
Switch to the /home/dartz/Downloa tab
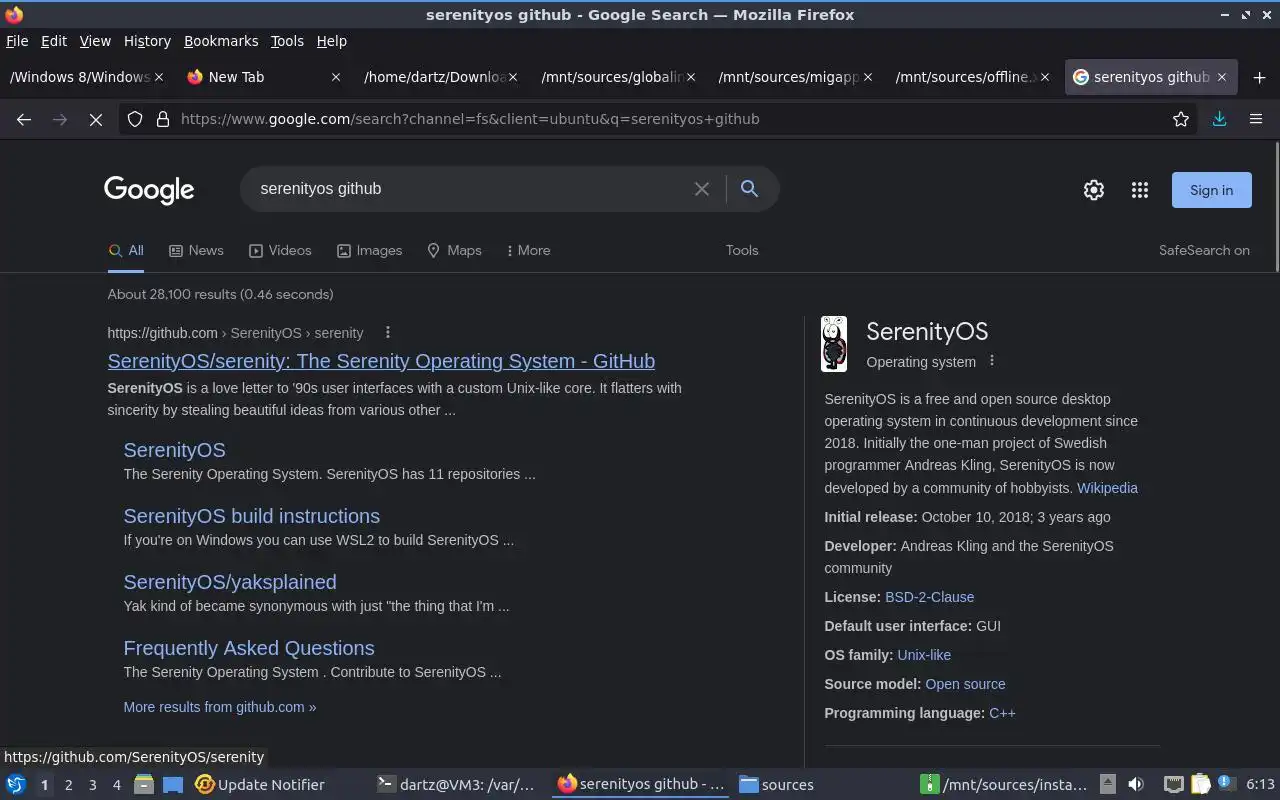[441, 77]
